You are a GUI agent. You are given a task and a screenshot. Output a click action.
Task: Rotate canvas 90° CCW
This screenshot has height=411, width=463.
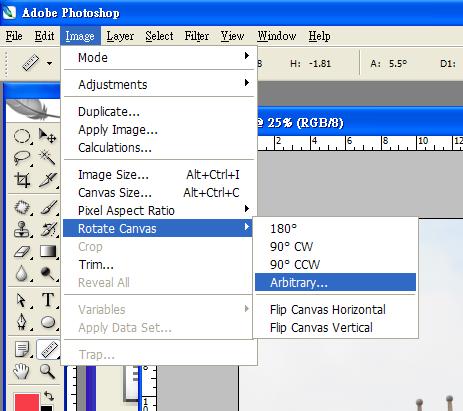point(335,264)
